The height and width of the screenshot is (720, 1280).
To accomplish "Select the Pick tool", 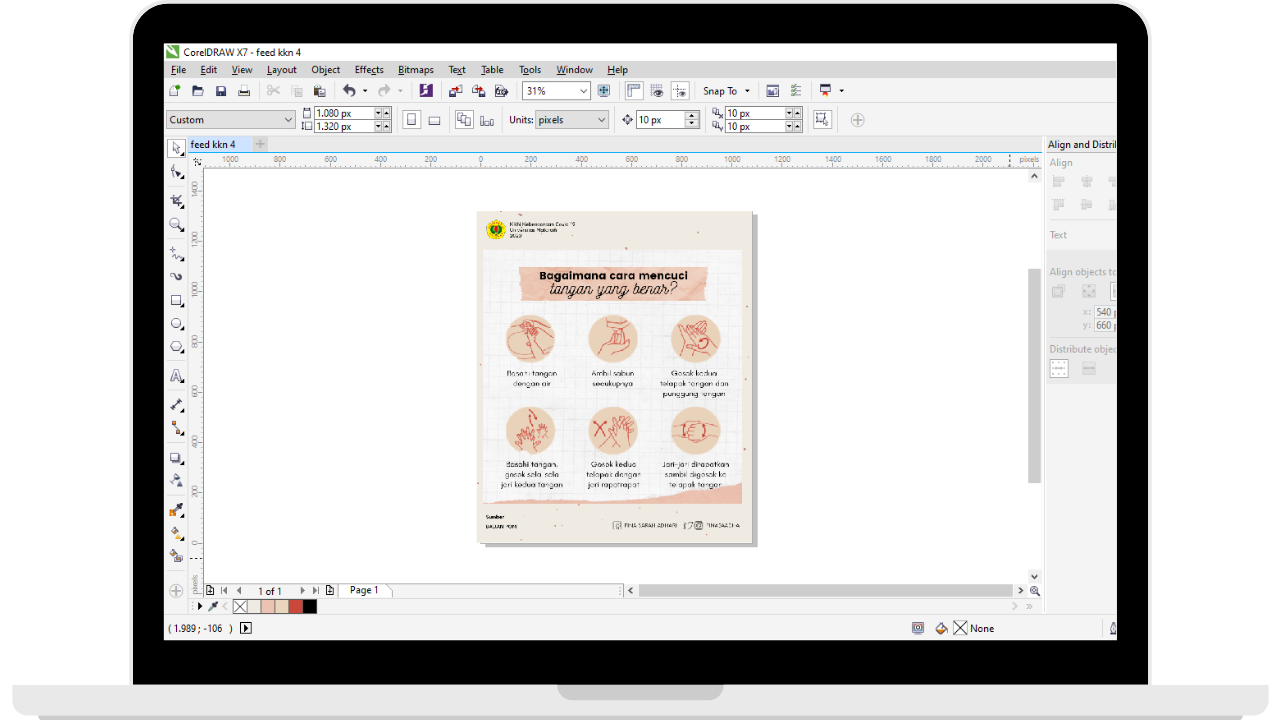I will pos(176,147).
